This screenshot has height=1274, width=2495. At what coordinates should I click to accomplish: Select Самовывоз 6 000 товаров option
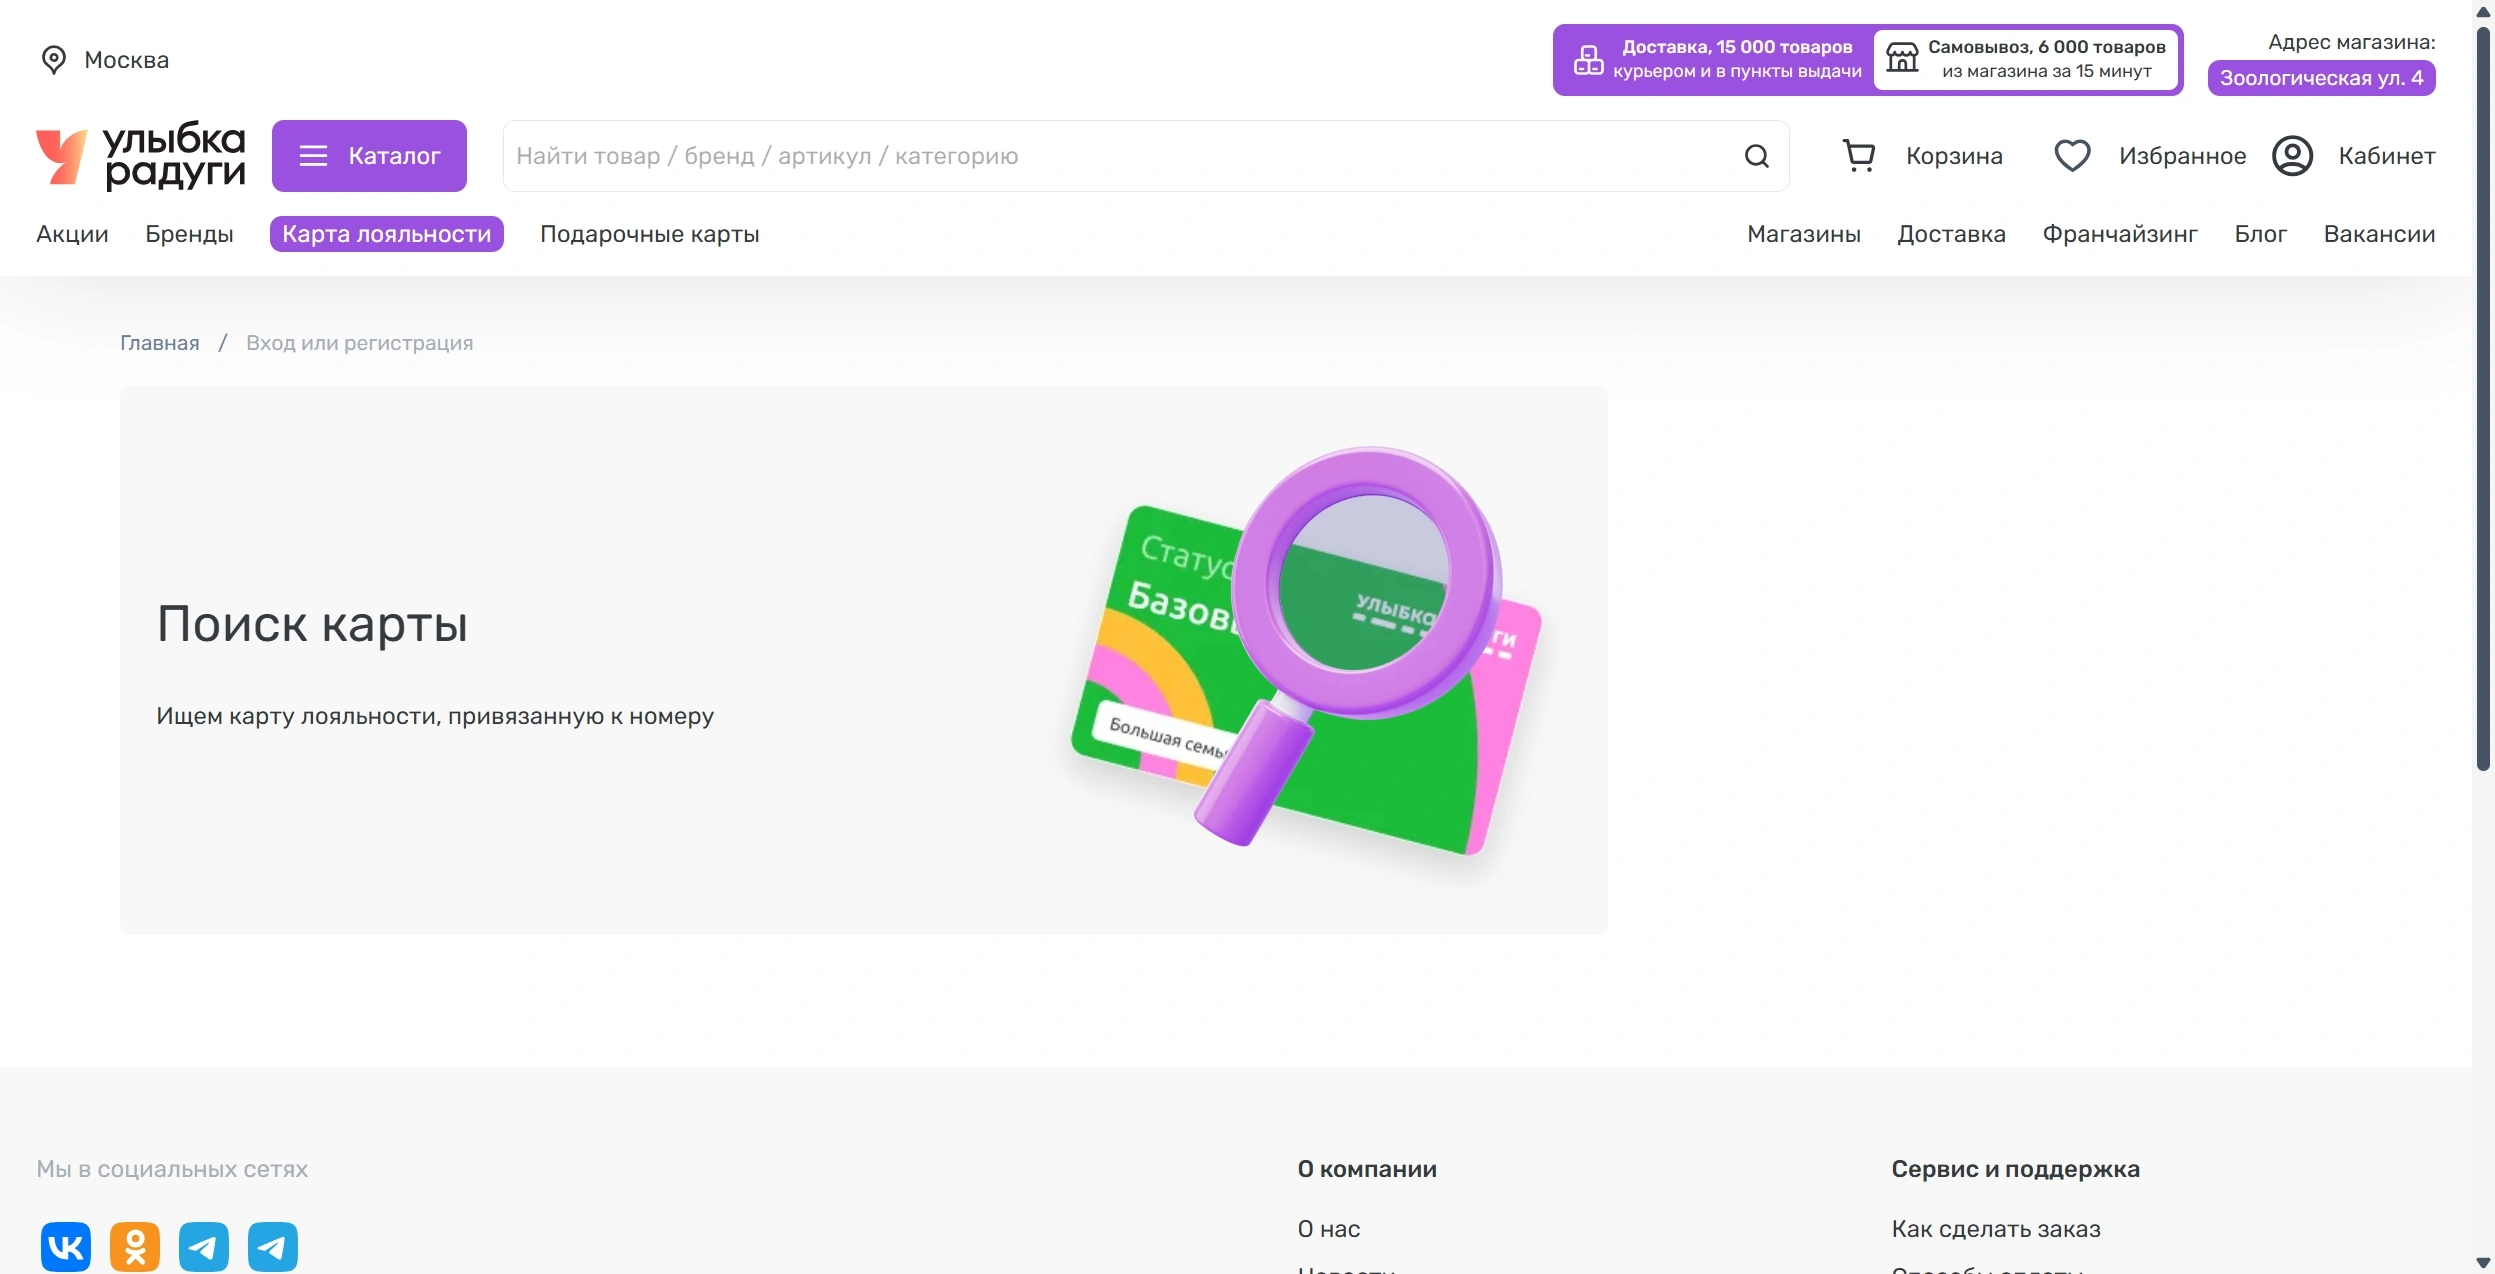pos(2026,59)
